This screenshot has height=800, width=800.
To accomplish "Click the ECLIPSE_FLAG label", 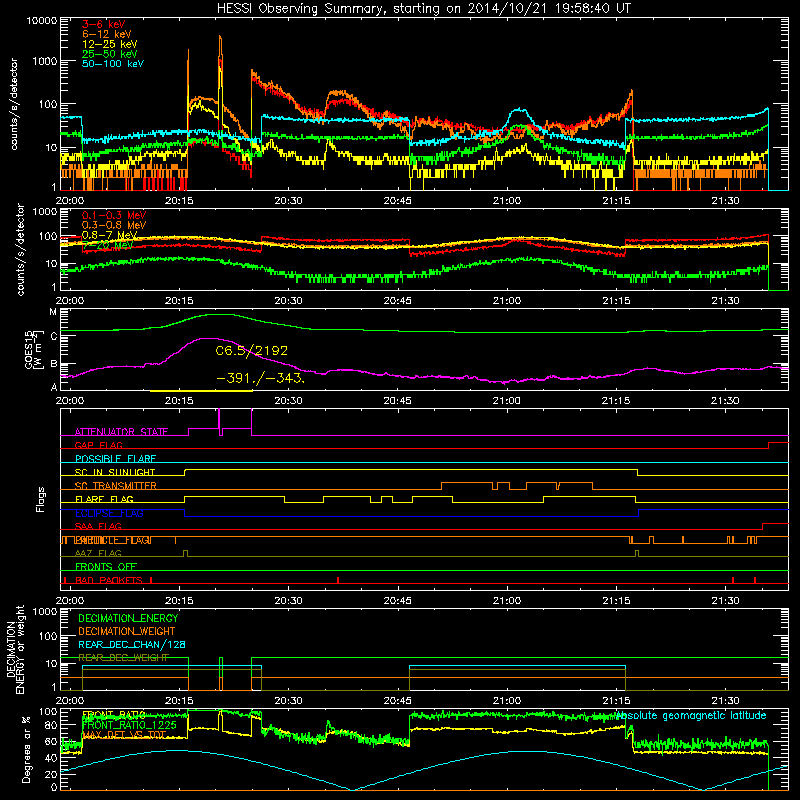I will [x=109, y=513].
